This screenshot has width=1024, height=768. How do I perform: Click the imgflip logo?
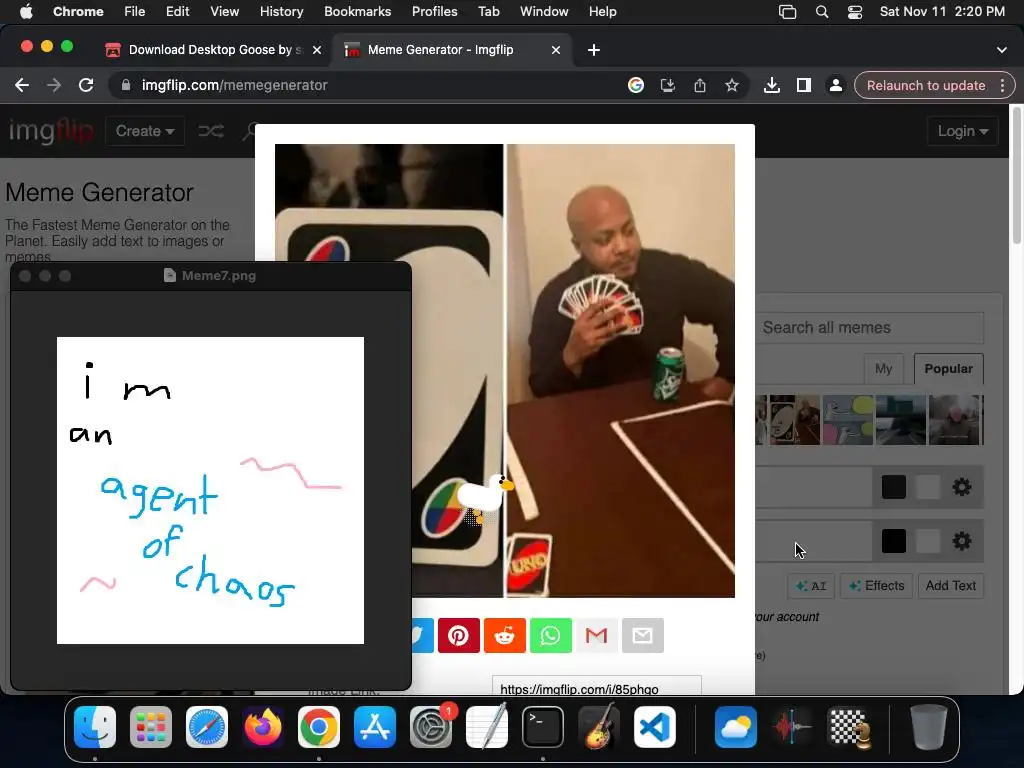coord(50,131)
